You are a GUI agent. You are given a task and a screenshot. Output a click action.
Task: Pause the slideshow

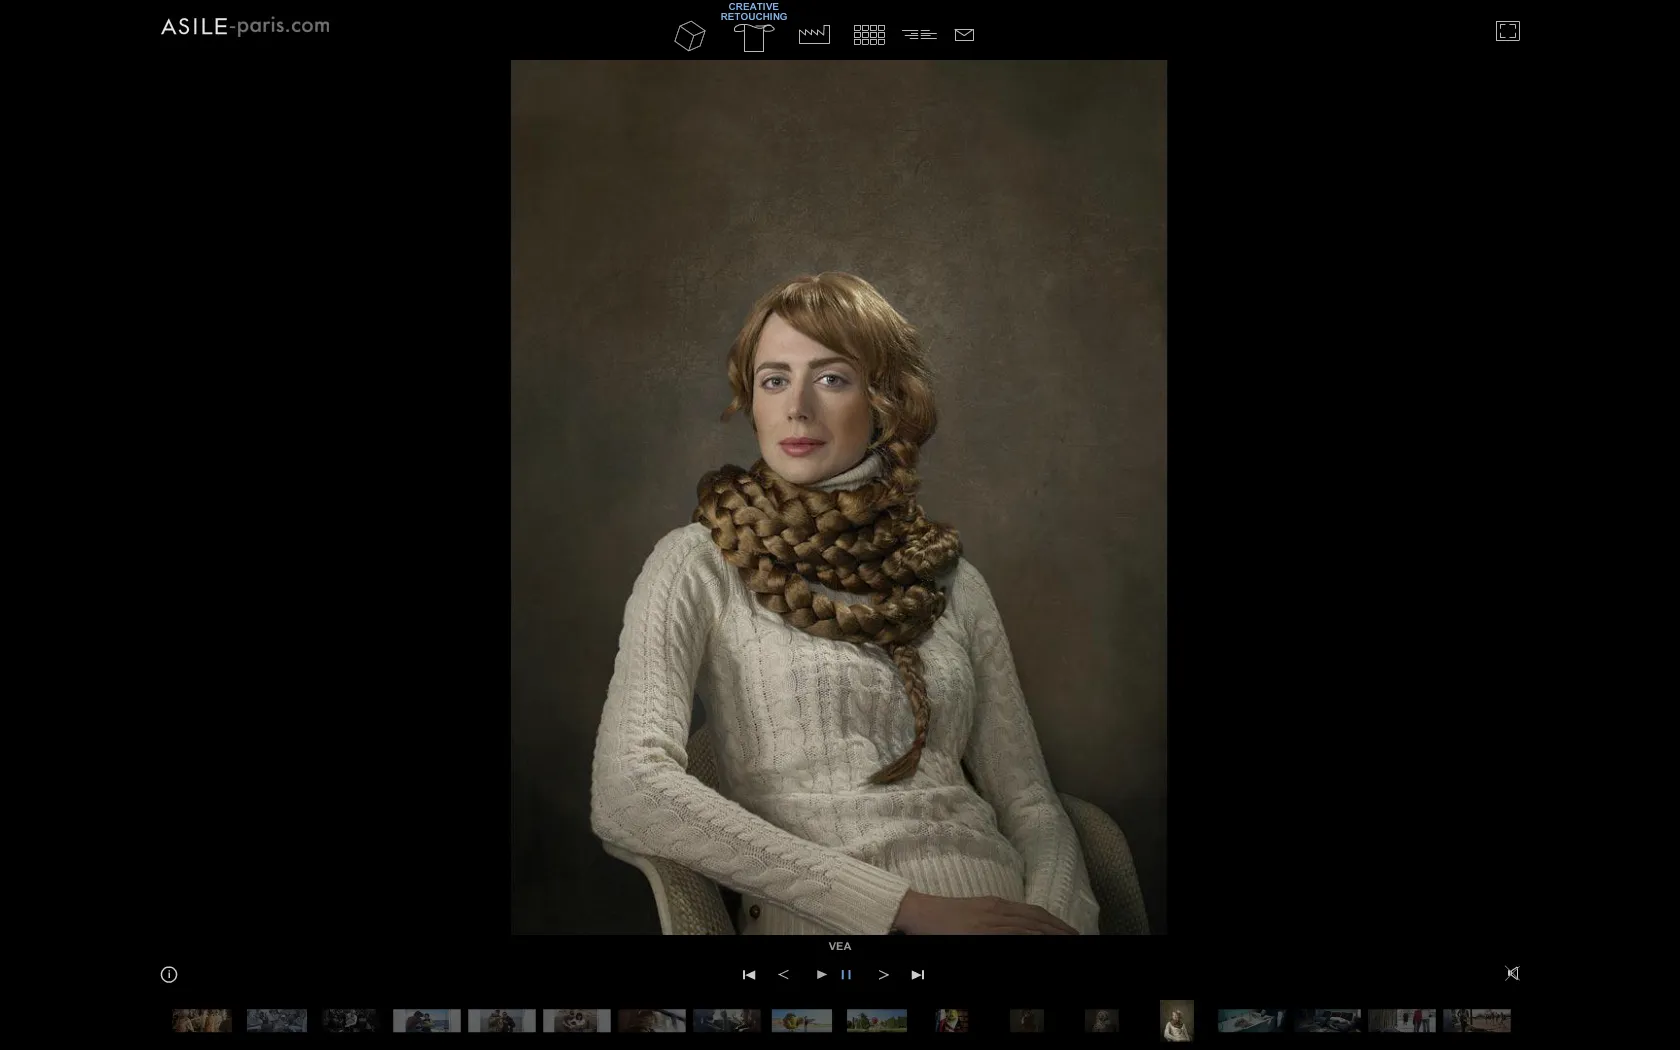846,975
